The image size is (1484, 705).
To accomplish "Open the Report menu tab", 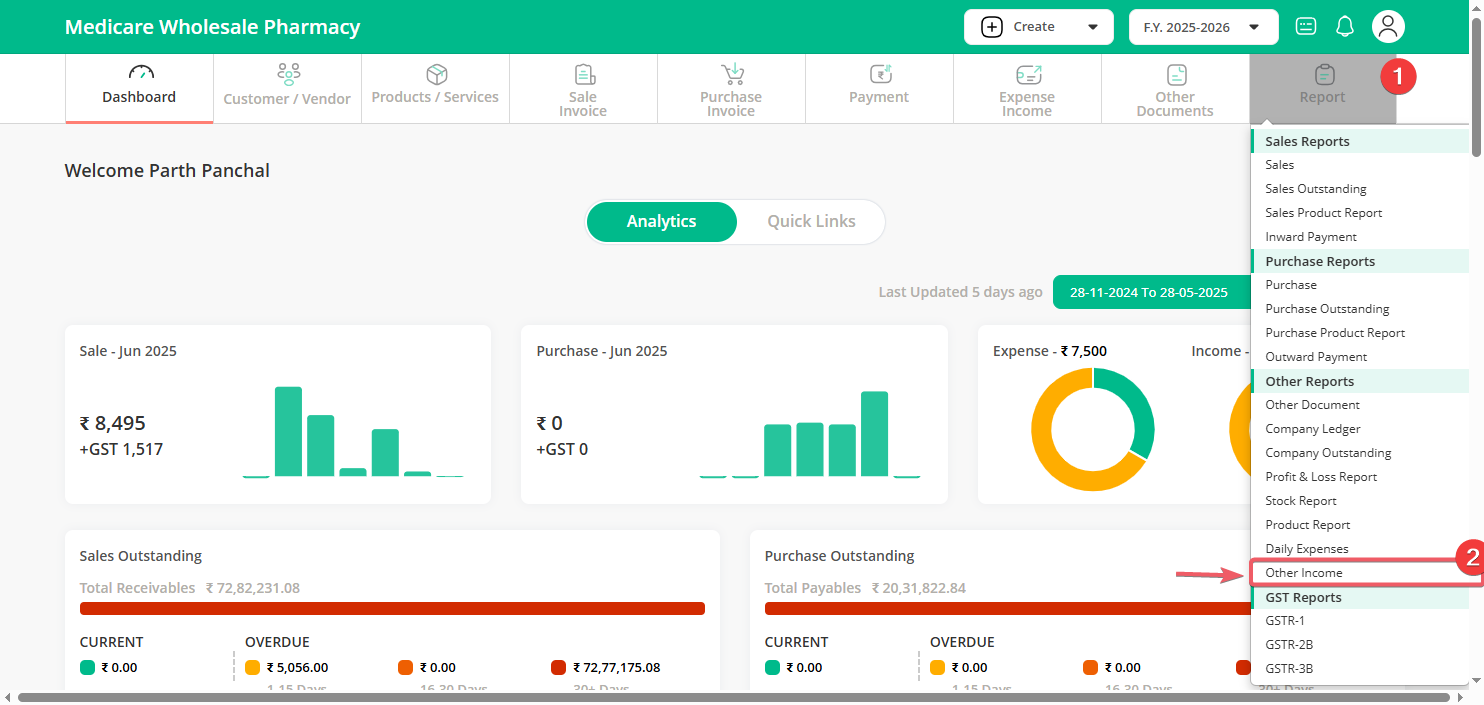I will point(1323,88).
